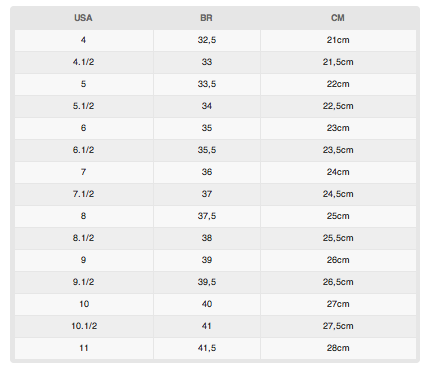Click the 22,5cm cell
This screenshot has height=368, width=428.
338,106
